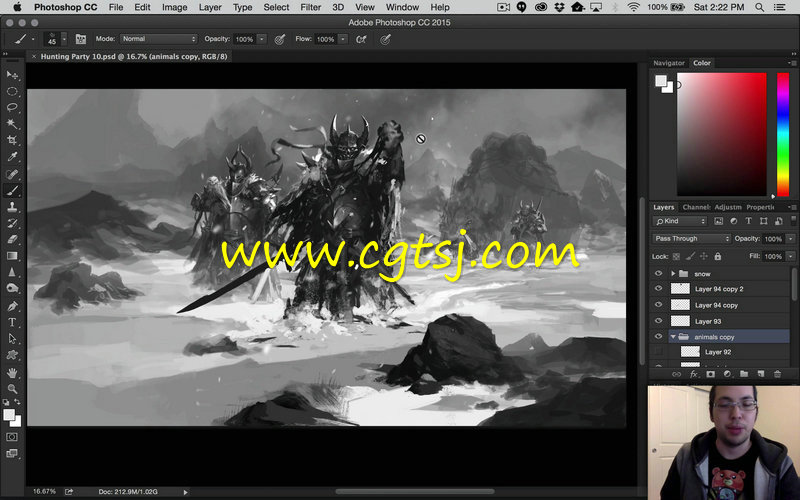
Task: Select the Dodge tool
Action: [x=12, y=288]
